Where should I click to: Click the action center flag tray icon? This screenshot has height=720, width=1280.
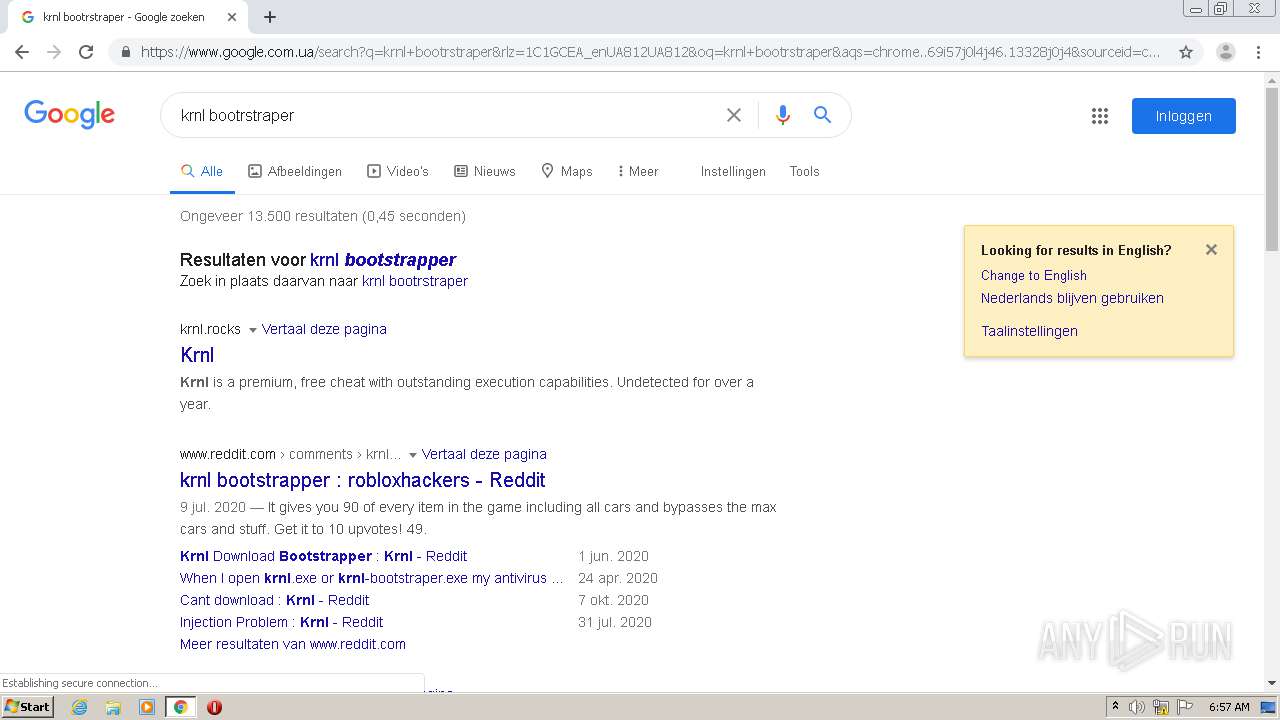[1185, 707]
